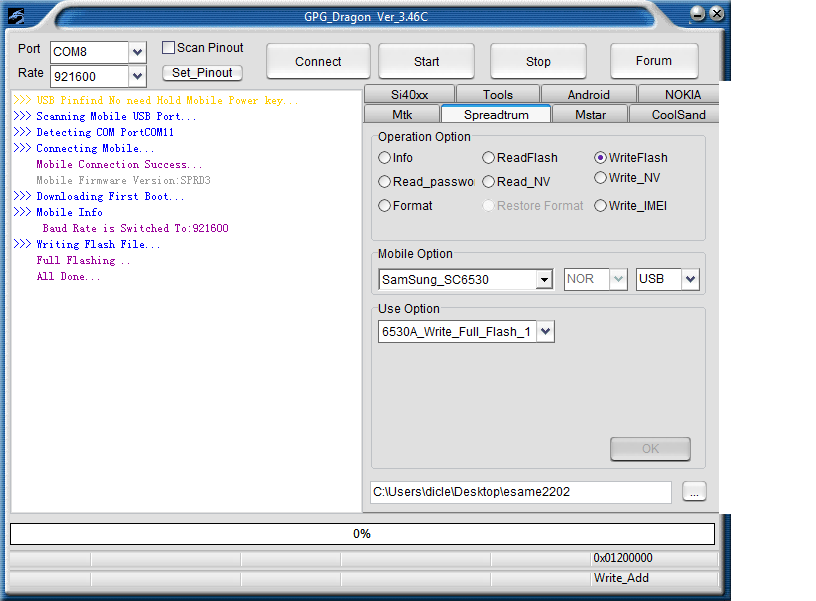Enable the Scan Pinout checkbox

point(168,48)
